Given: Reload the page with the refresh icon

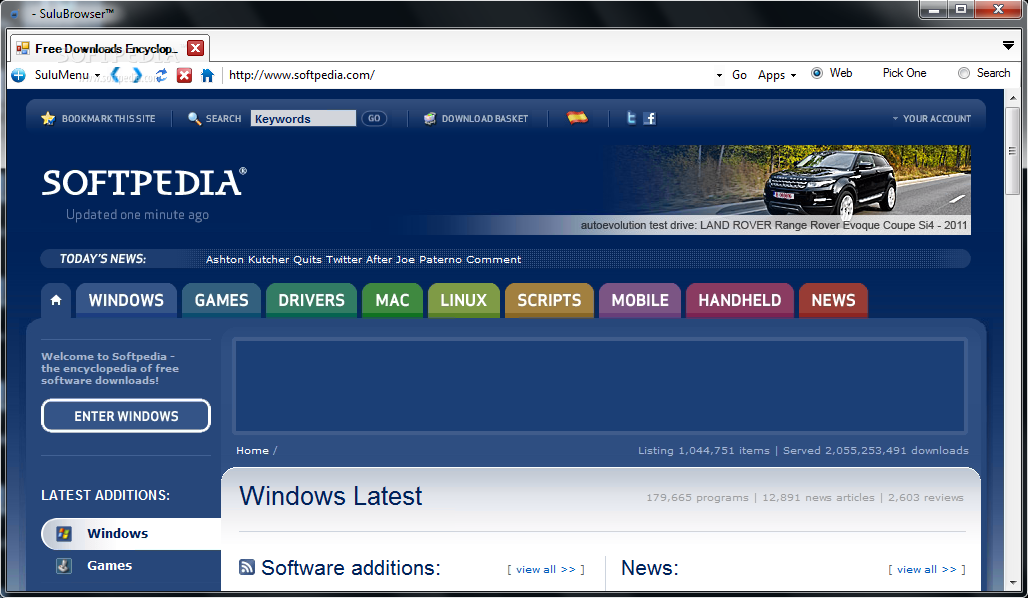Looking at the screenshot, I should click(161, 75).
